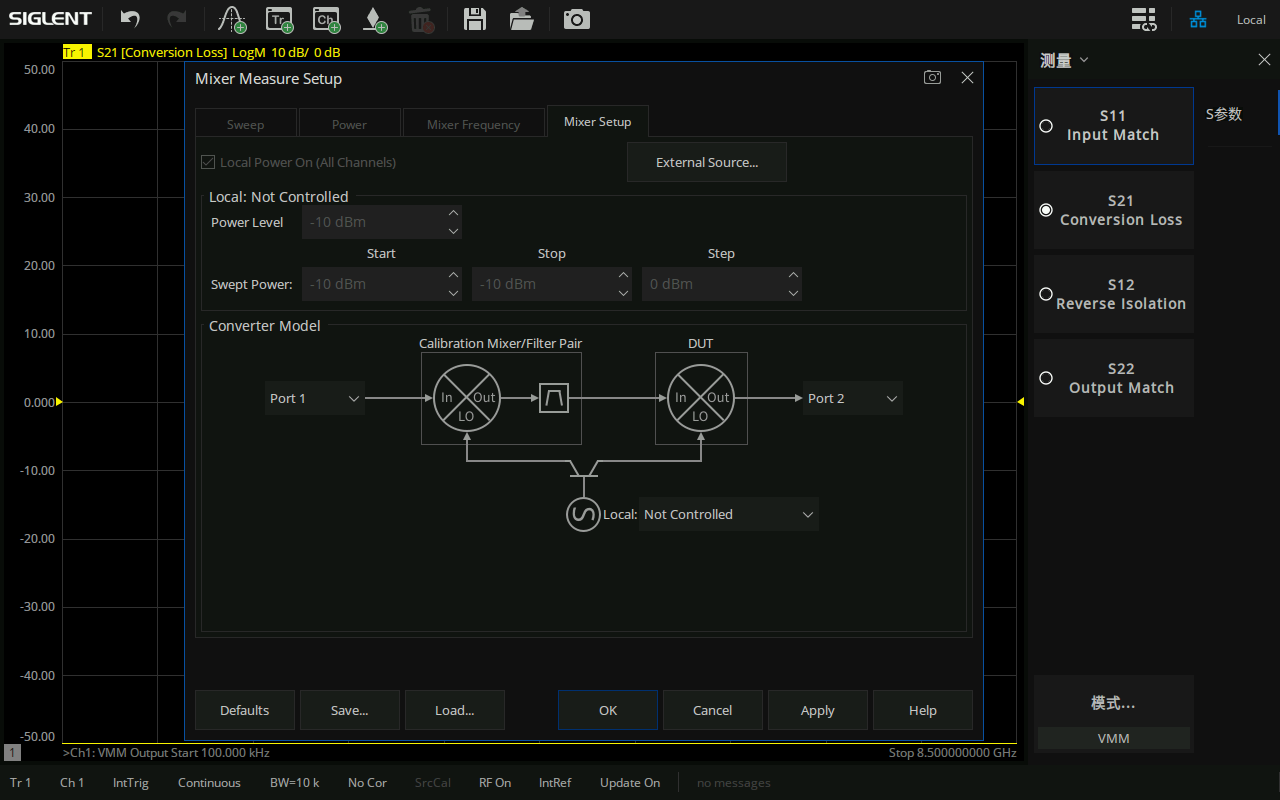This screenshot has width=1280, height=800.
Task: Switch to the Sweep tab
Action: click(x=245, y=125)
